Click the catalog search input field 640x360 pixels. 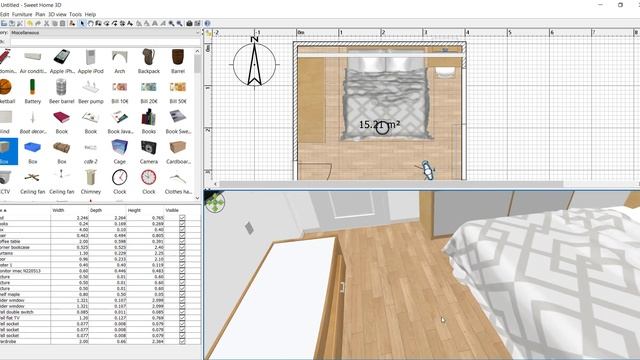[x=105, y=41]
